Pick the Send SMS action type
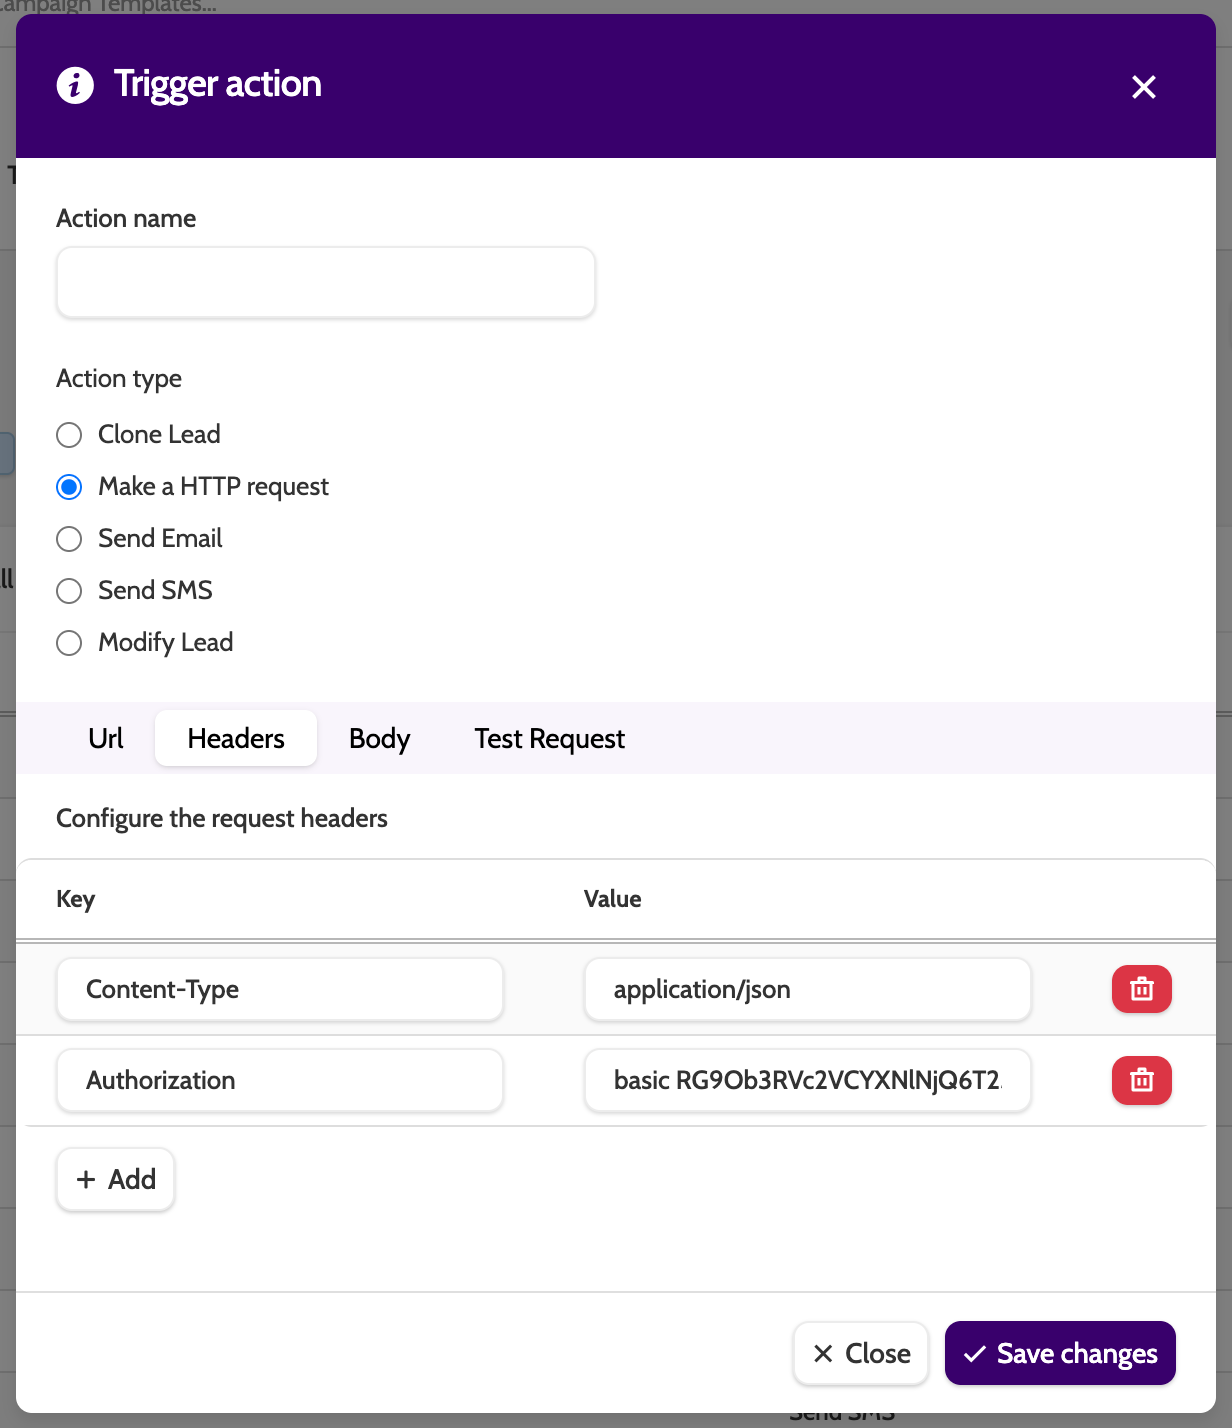The image size is (1232, 1428). click(69, 591)
